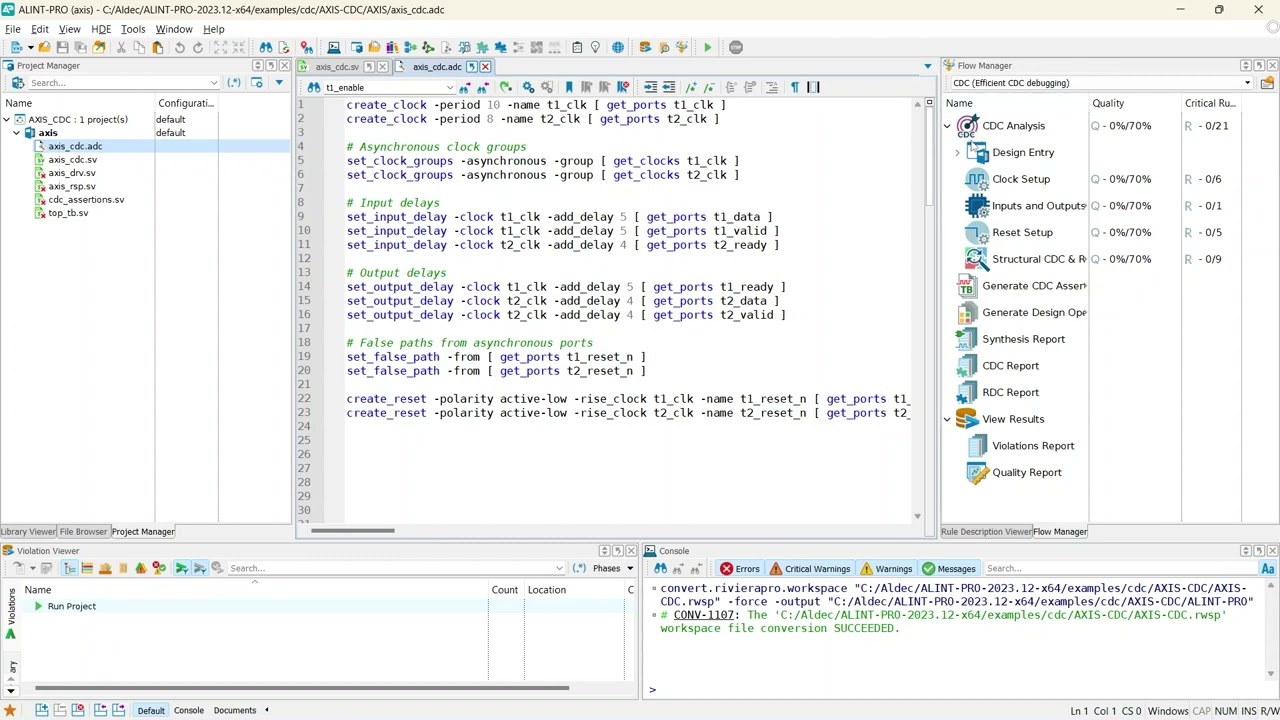This screenshot has width=1280, height=720.
Task: Click the Stop button in main toolbar
Action: (736, 47)
